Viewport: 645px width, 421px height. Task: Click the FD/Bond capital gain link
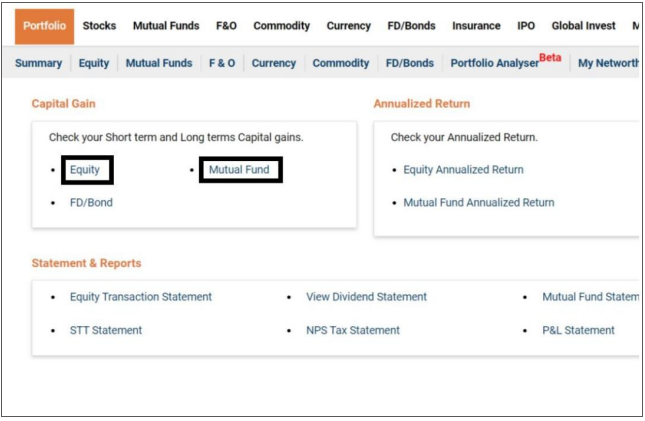91,202
